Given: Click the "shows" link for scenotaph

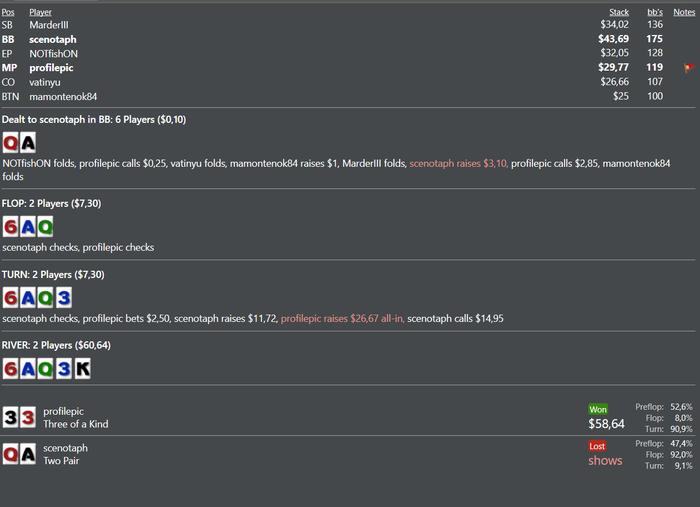Looking at the screenshot, I should pos(605,461).
